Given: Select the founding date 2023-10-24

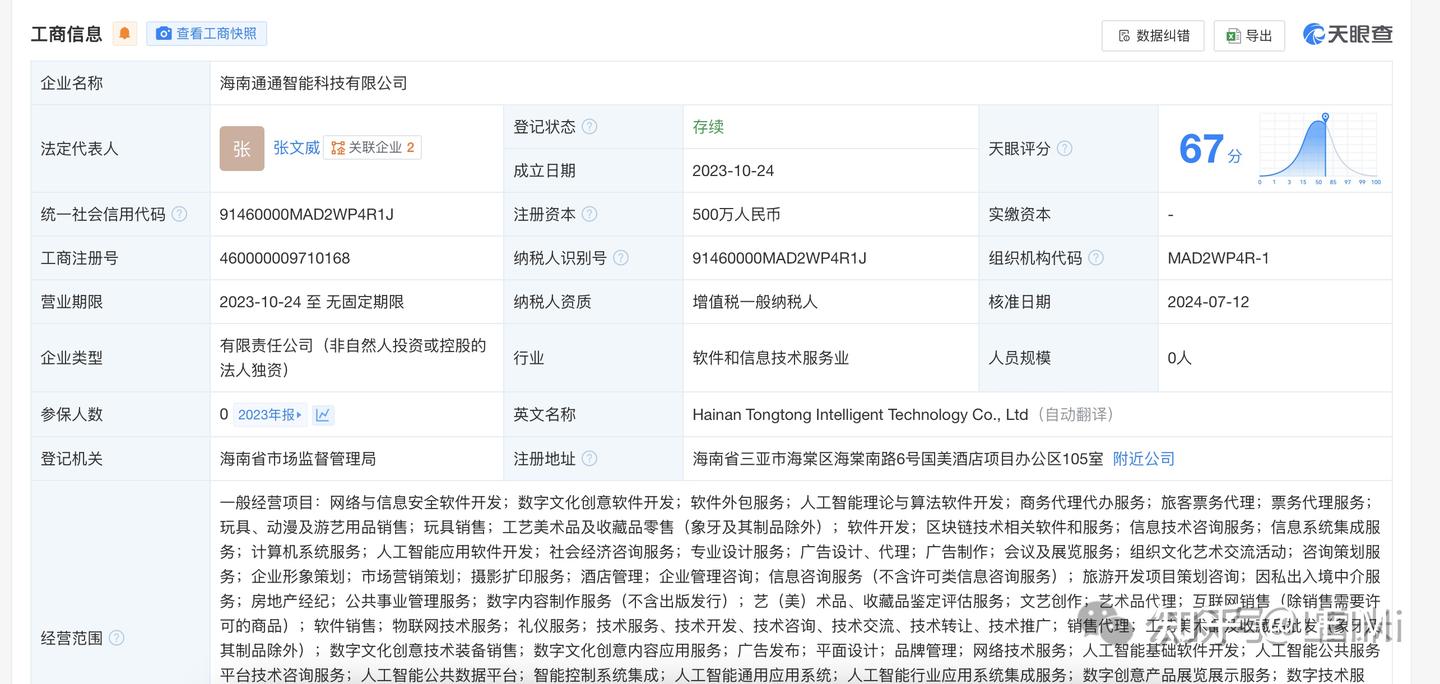Looking at the screenshot, I should pyautogui.click(x=733, y=171).
